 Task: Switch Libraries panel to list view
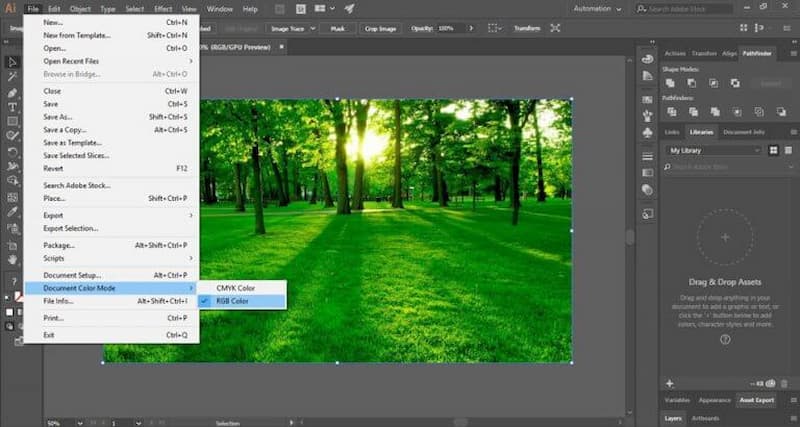pos(788,150)
